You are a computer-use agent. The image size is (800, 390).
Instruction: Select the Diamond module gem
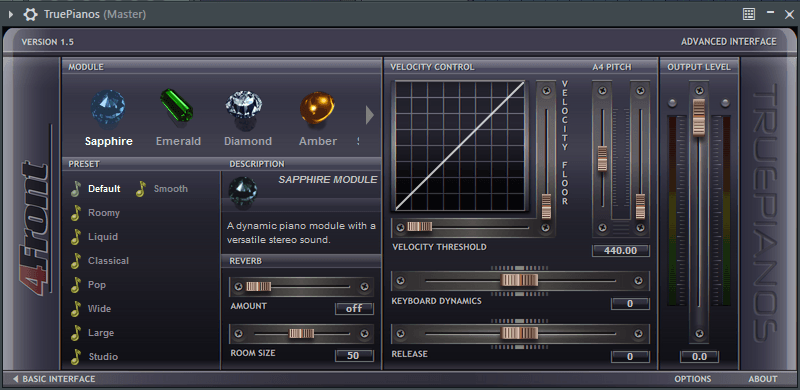pyautogui.click(x=244, y=108)
